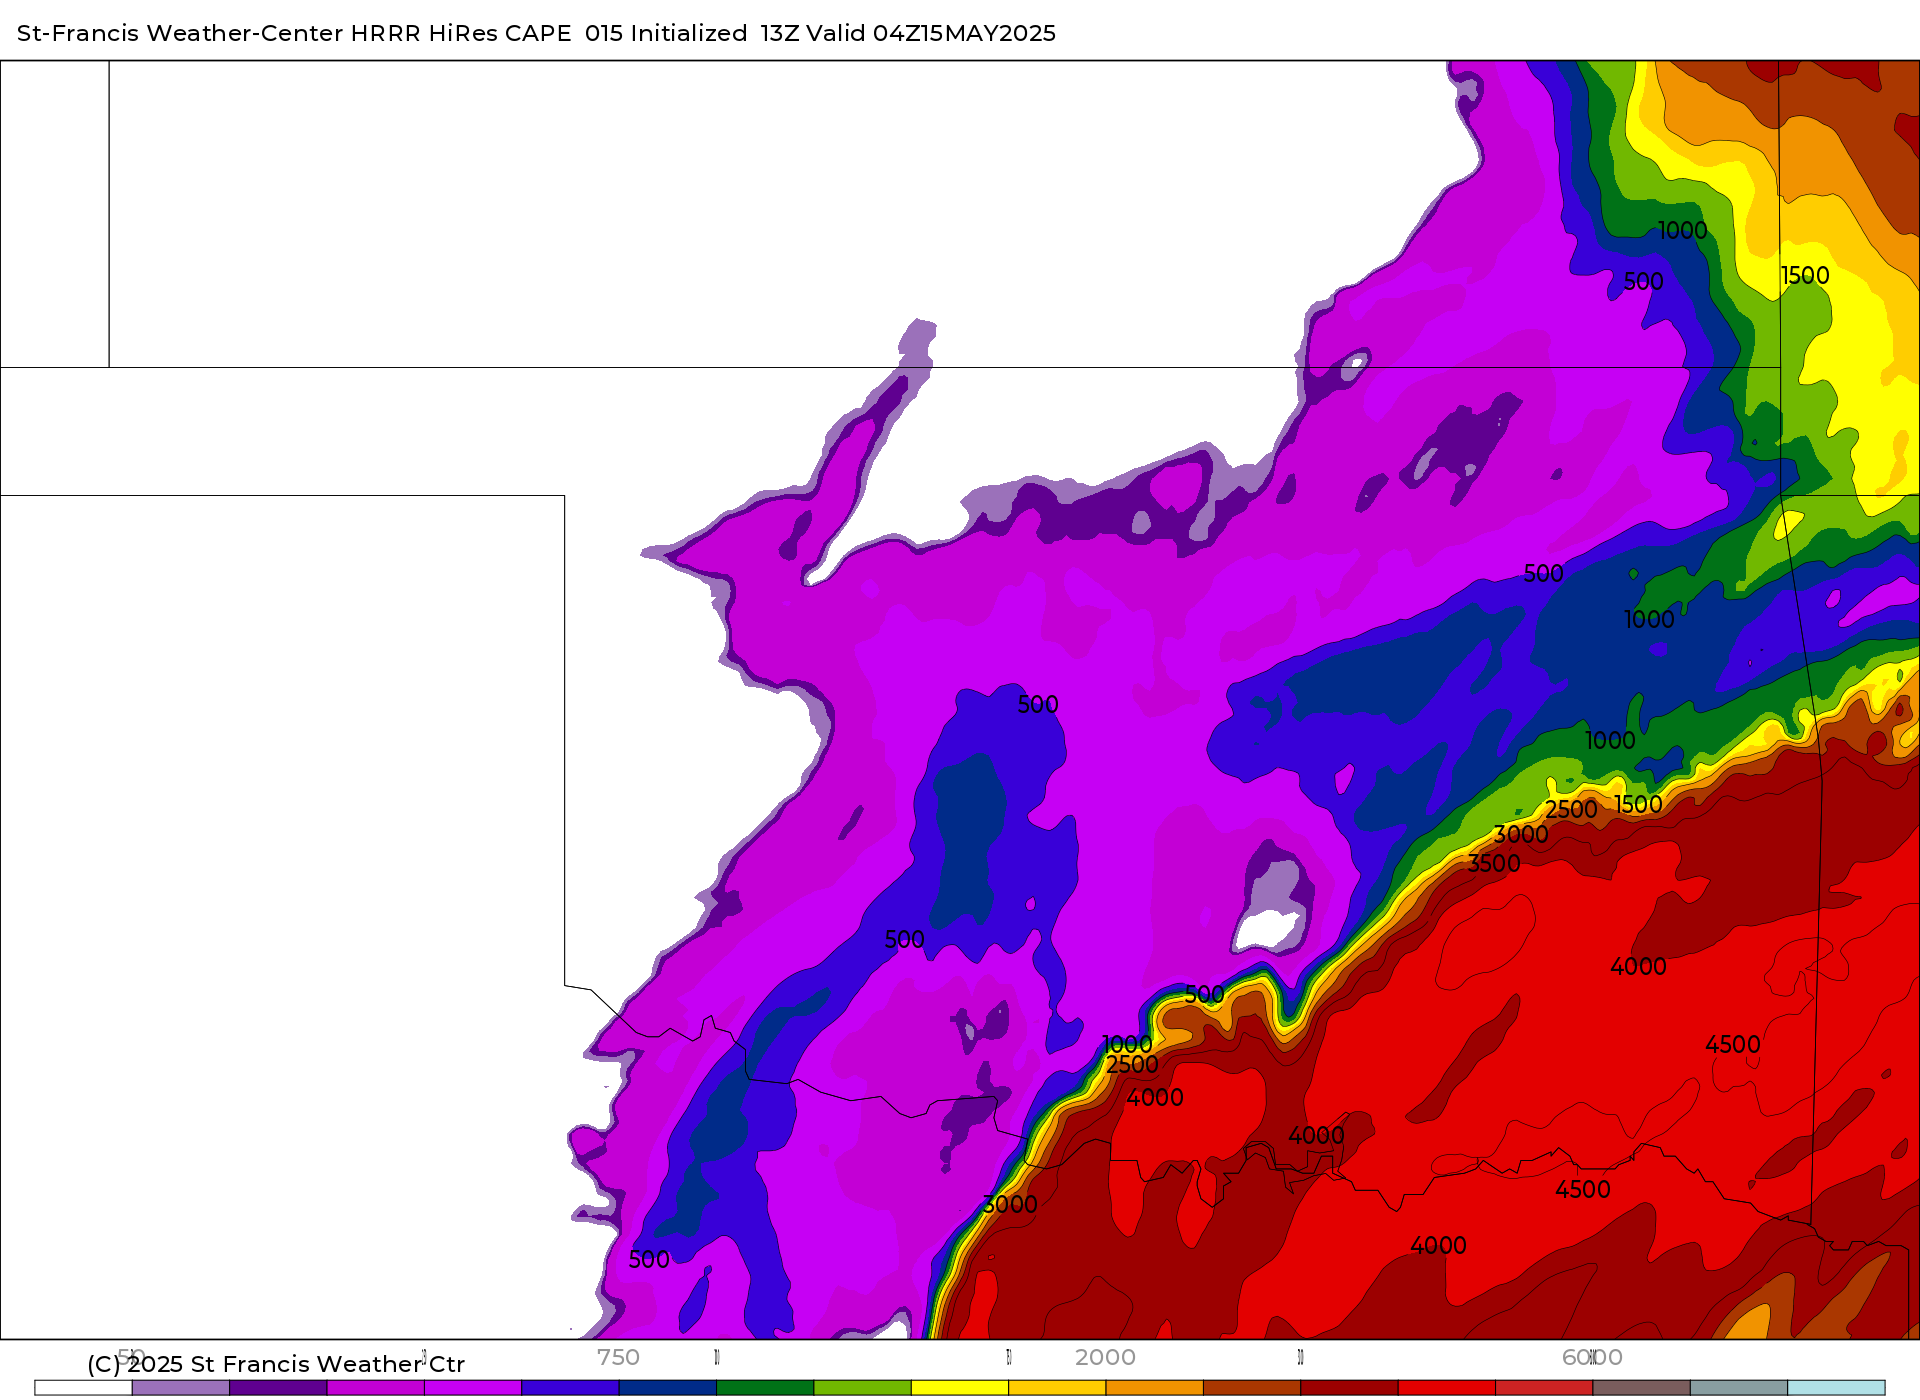Viewport: 1920px width, 1400px height.
Task: Click the lavender legend swatch
Action: coord(180,1387)
